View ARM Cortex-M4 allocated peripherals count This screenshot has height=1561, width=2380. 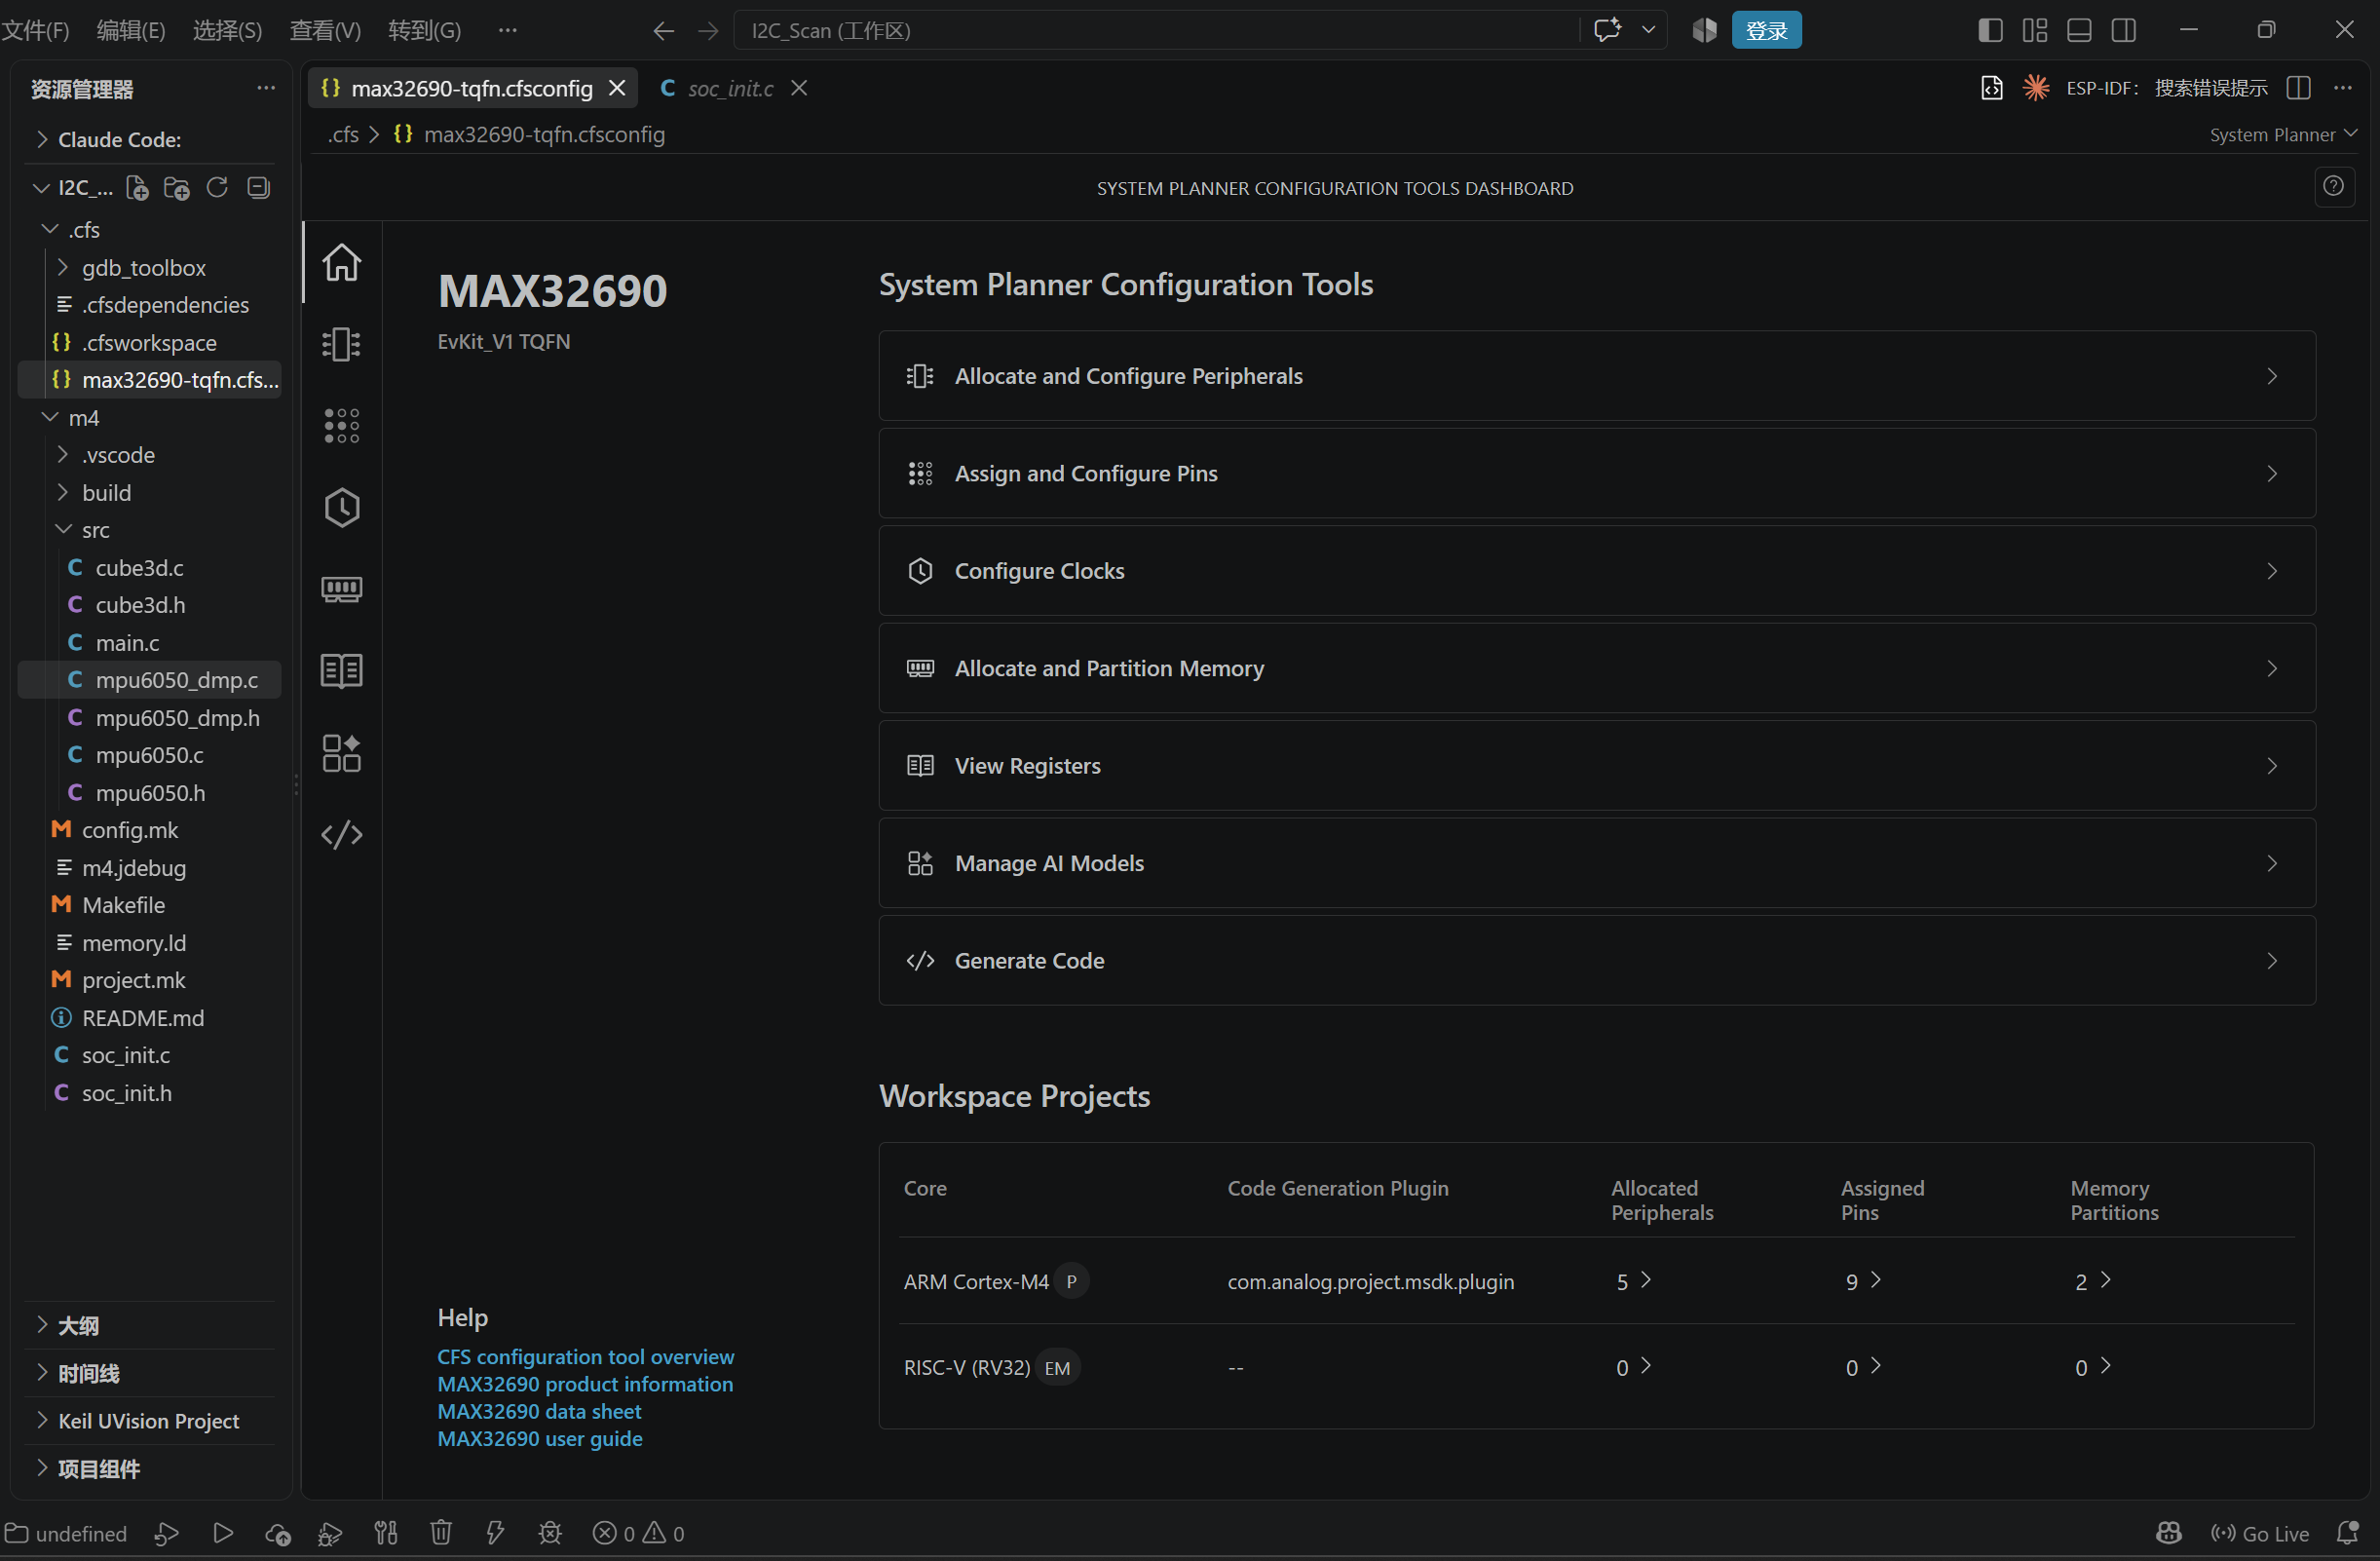click(x=1633, y=1281)
